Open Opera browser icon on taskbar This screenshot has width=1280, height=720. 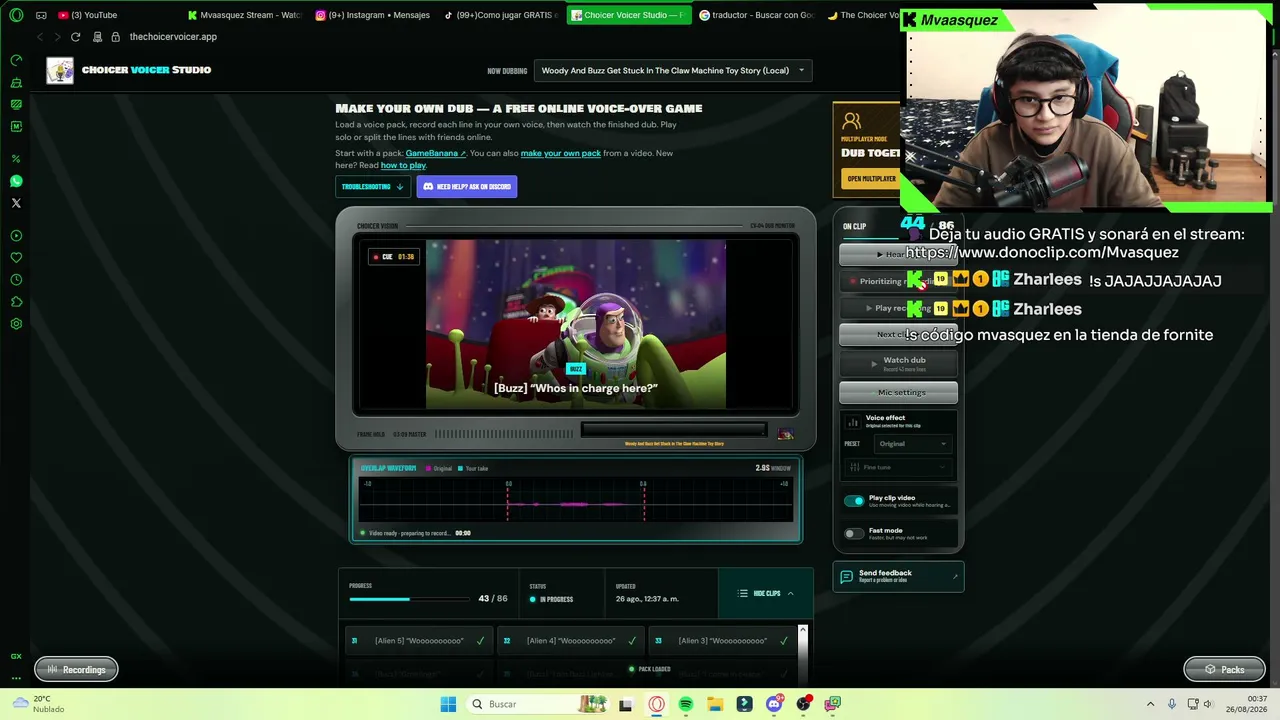tap(656, 704)
